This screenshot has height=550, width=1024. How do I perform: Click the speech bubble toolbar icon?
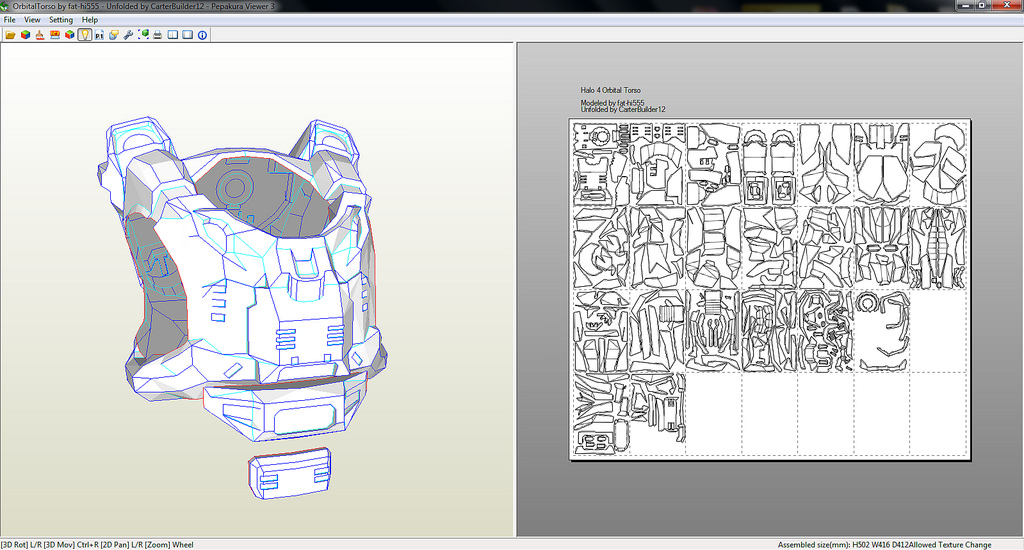(114, 35)
